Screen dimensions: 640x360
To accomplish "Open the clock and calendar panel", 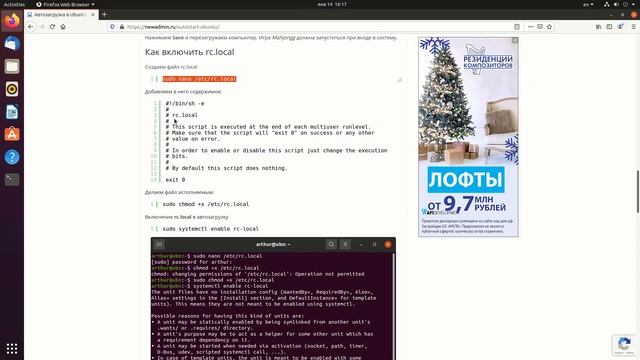I will (332, 4).
